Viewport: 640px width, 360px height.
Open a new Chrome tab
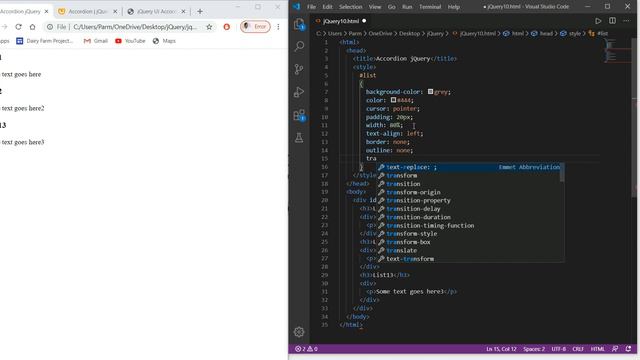pos(200,11)
